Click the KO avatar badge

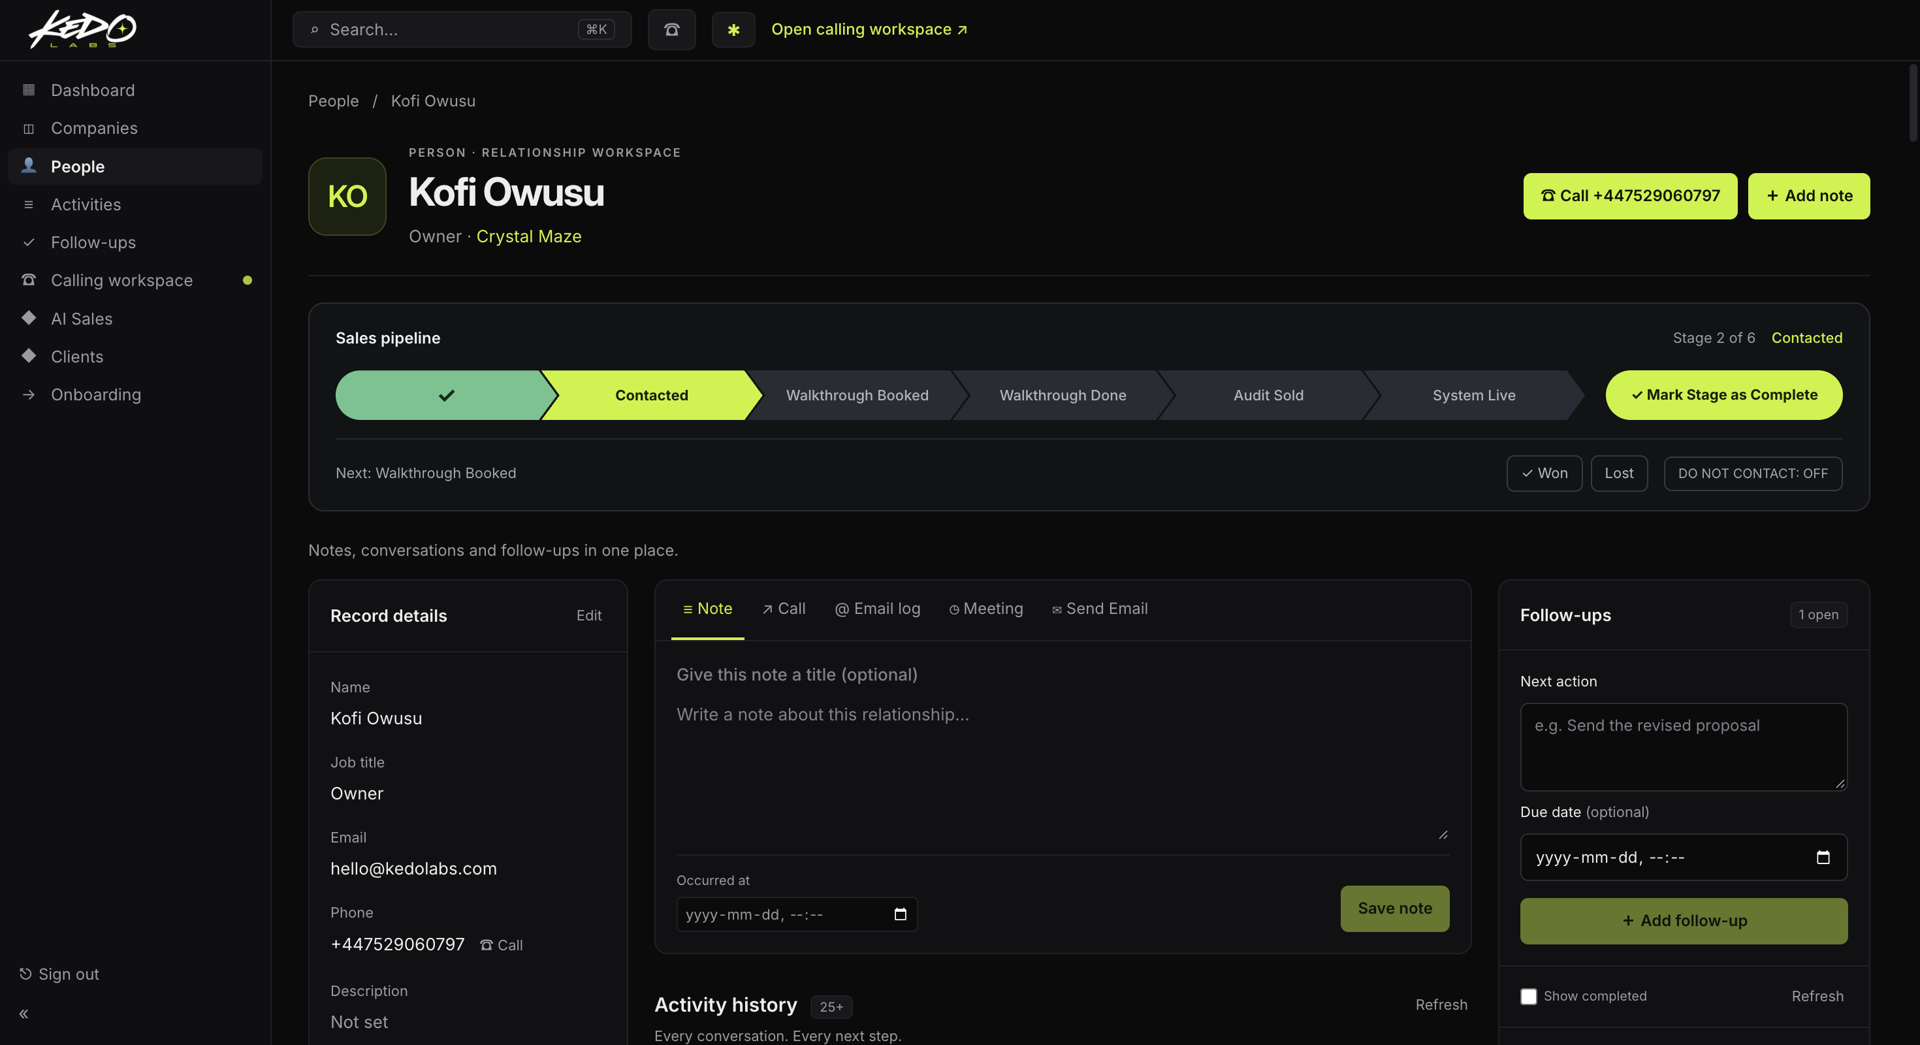347,196
